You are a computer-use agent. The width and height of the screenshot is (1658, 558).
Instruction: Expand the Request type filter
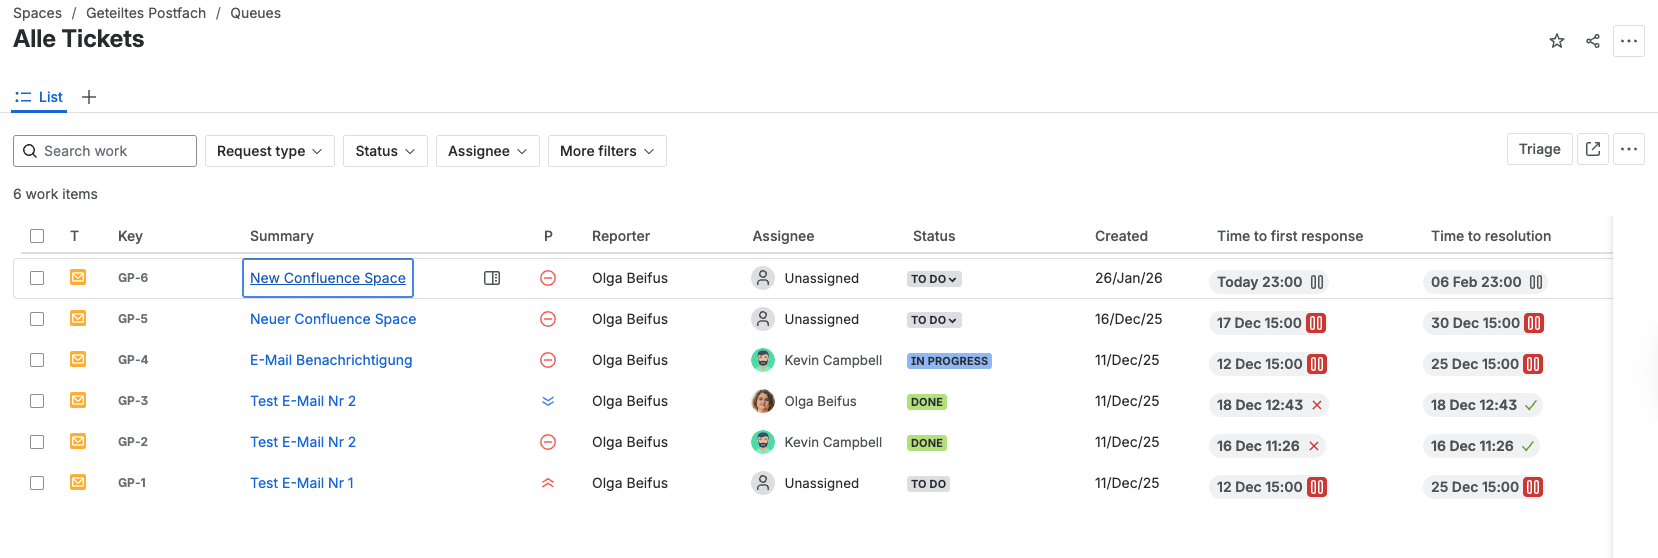[x=269, y=151]
